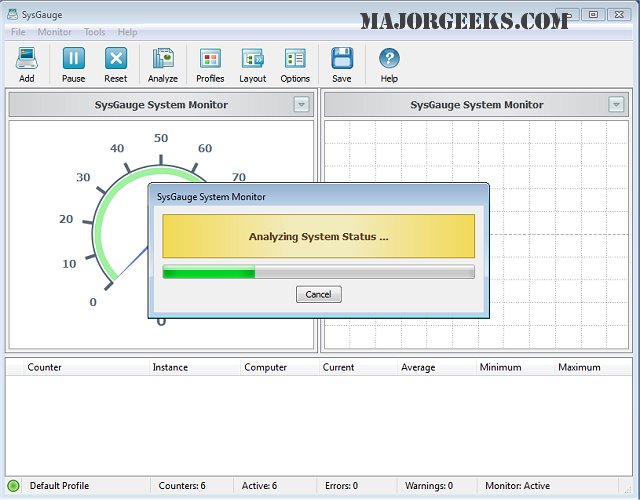Open the Help menu
The height and width of the screenshot is (500, 640).
pyautogui.click(x=127, y=32)
